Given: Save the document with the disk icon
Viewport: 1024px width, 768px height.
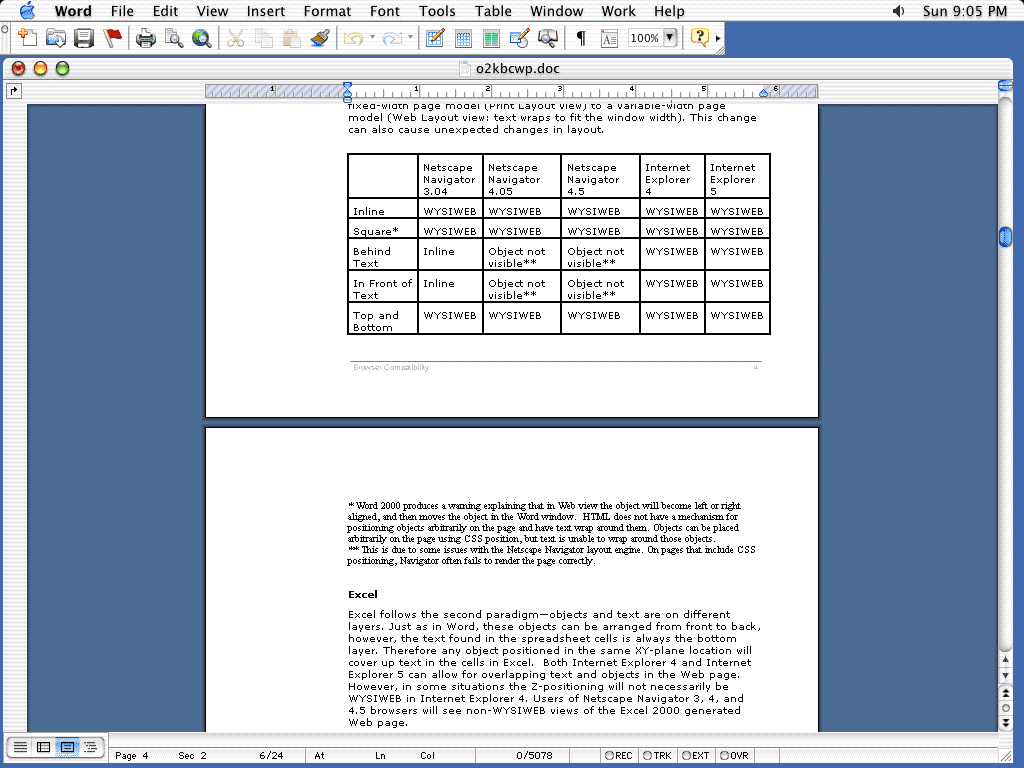Looking at the screenshot, I should [84, 38].
